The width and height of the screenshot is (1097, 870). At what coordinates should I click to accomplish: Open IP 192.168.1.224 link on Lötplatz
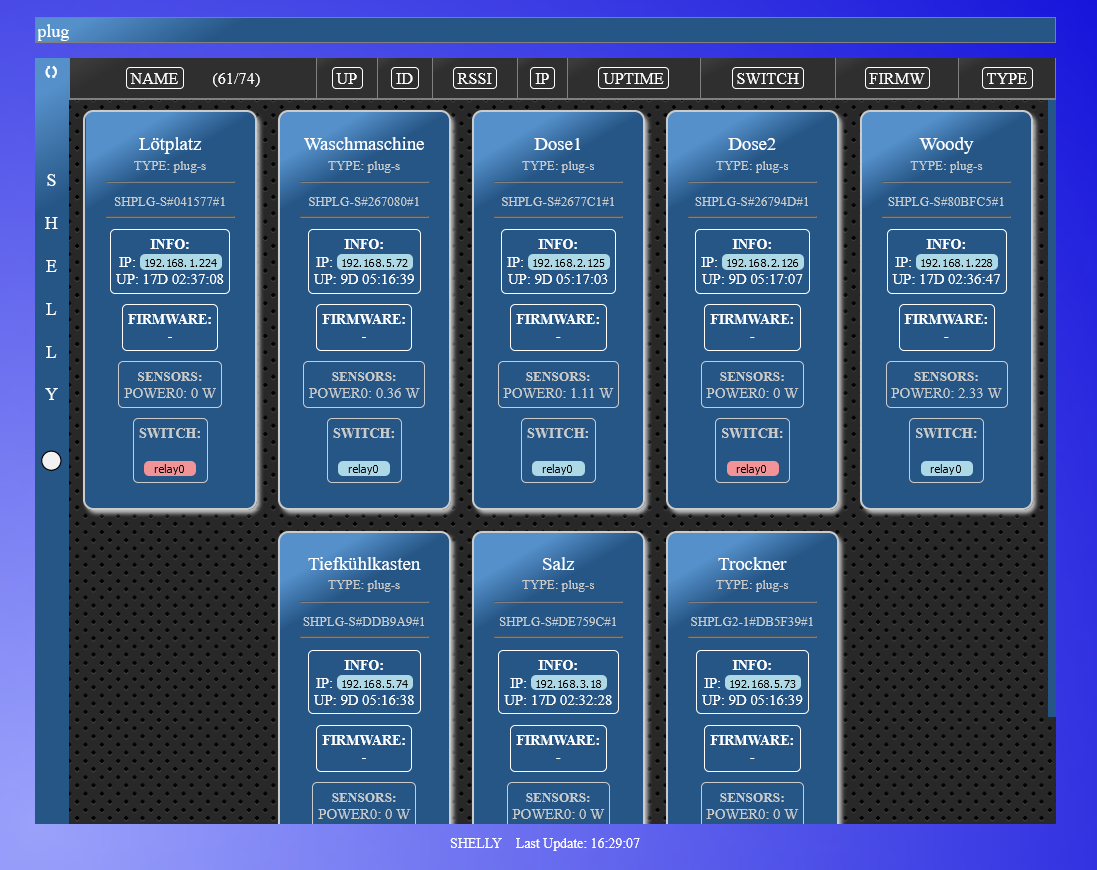coord(180,262)
